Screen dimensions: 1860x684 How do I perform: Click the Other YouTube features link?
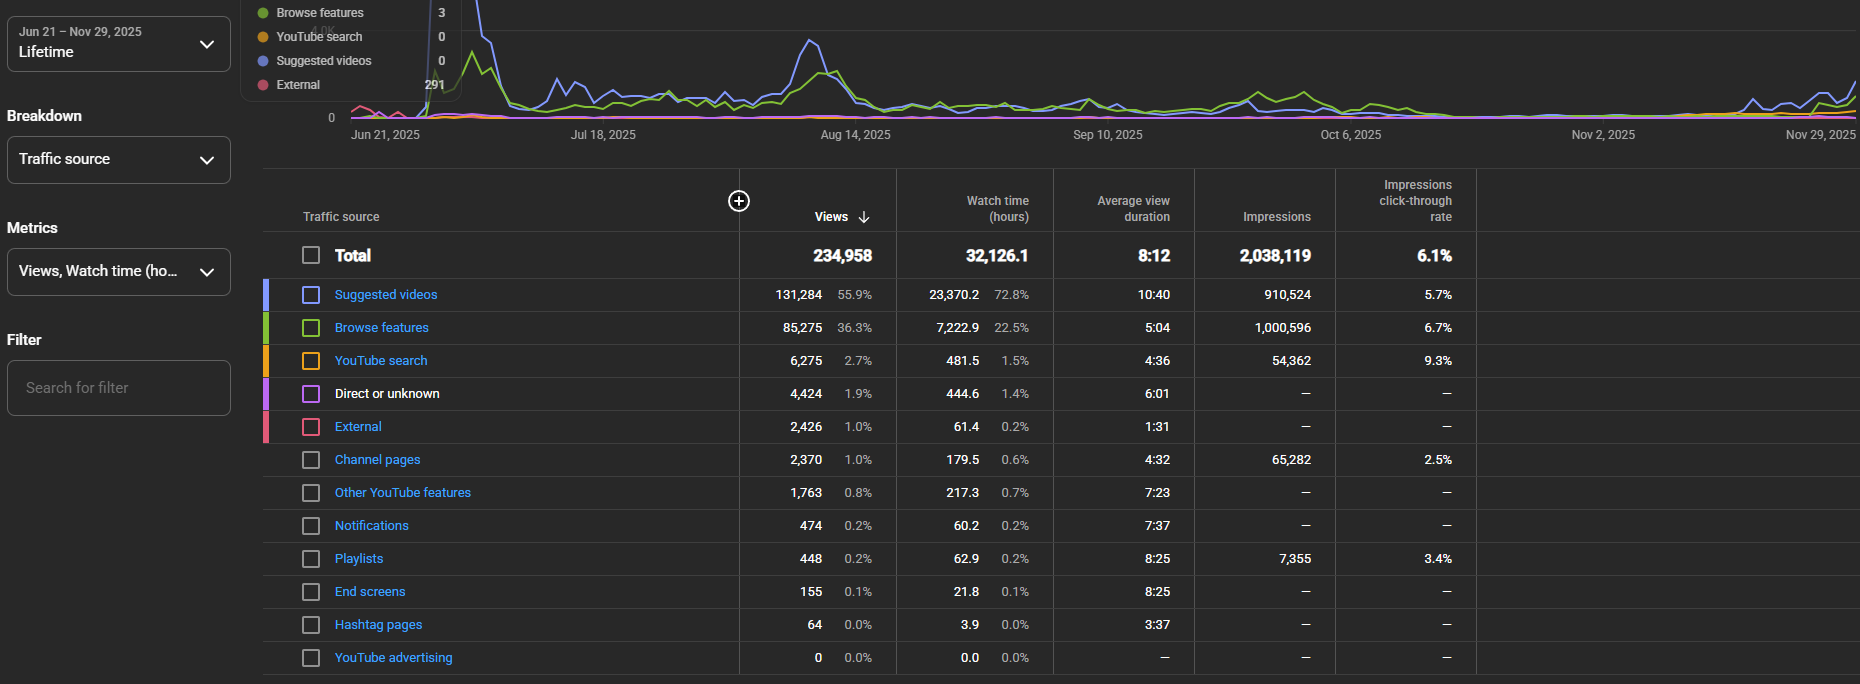[402, 493]
